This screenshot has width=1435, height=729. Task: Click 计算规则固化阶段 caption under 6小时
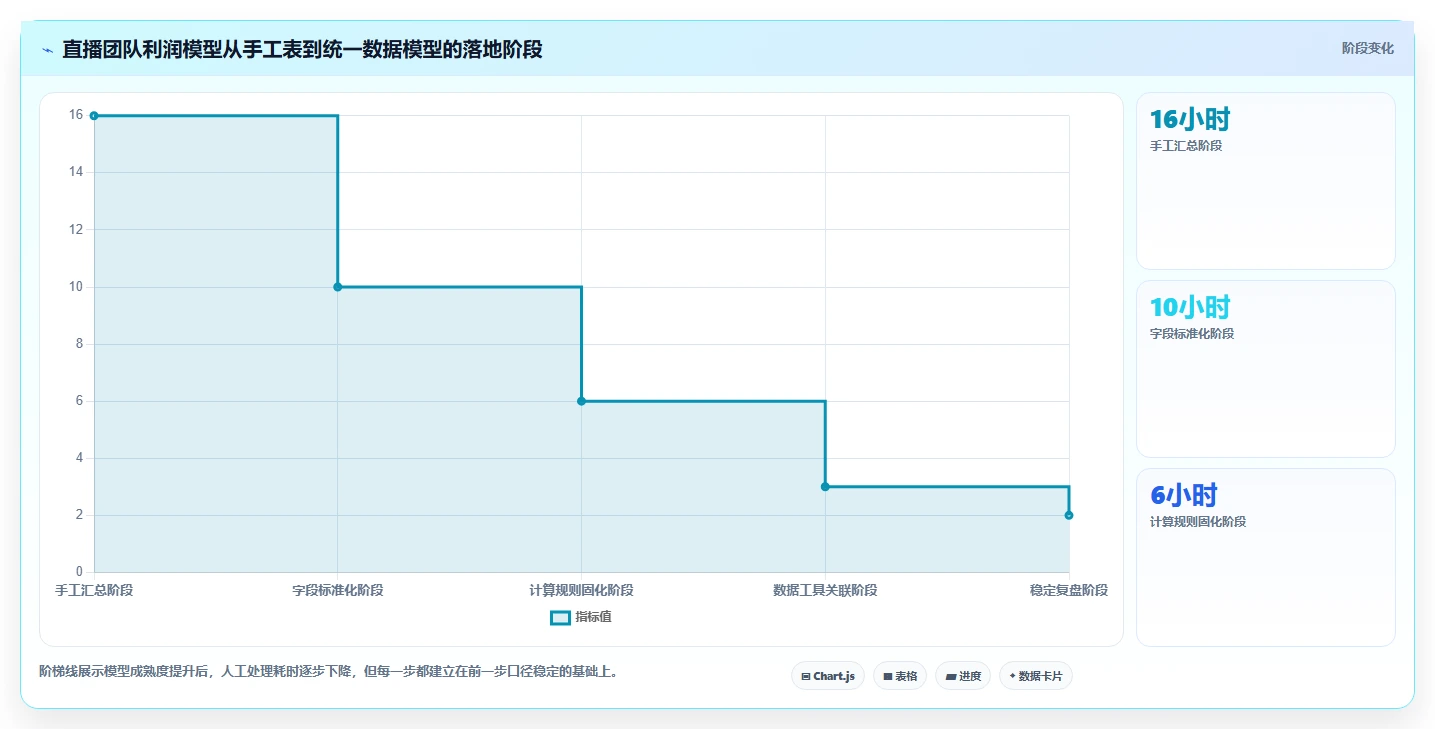[1198, 522]
